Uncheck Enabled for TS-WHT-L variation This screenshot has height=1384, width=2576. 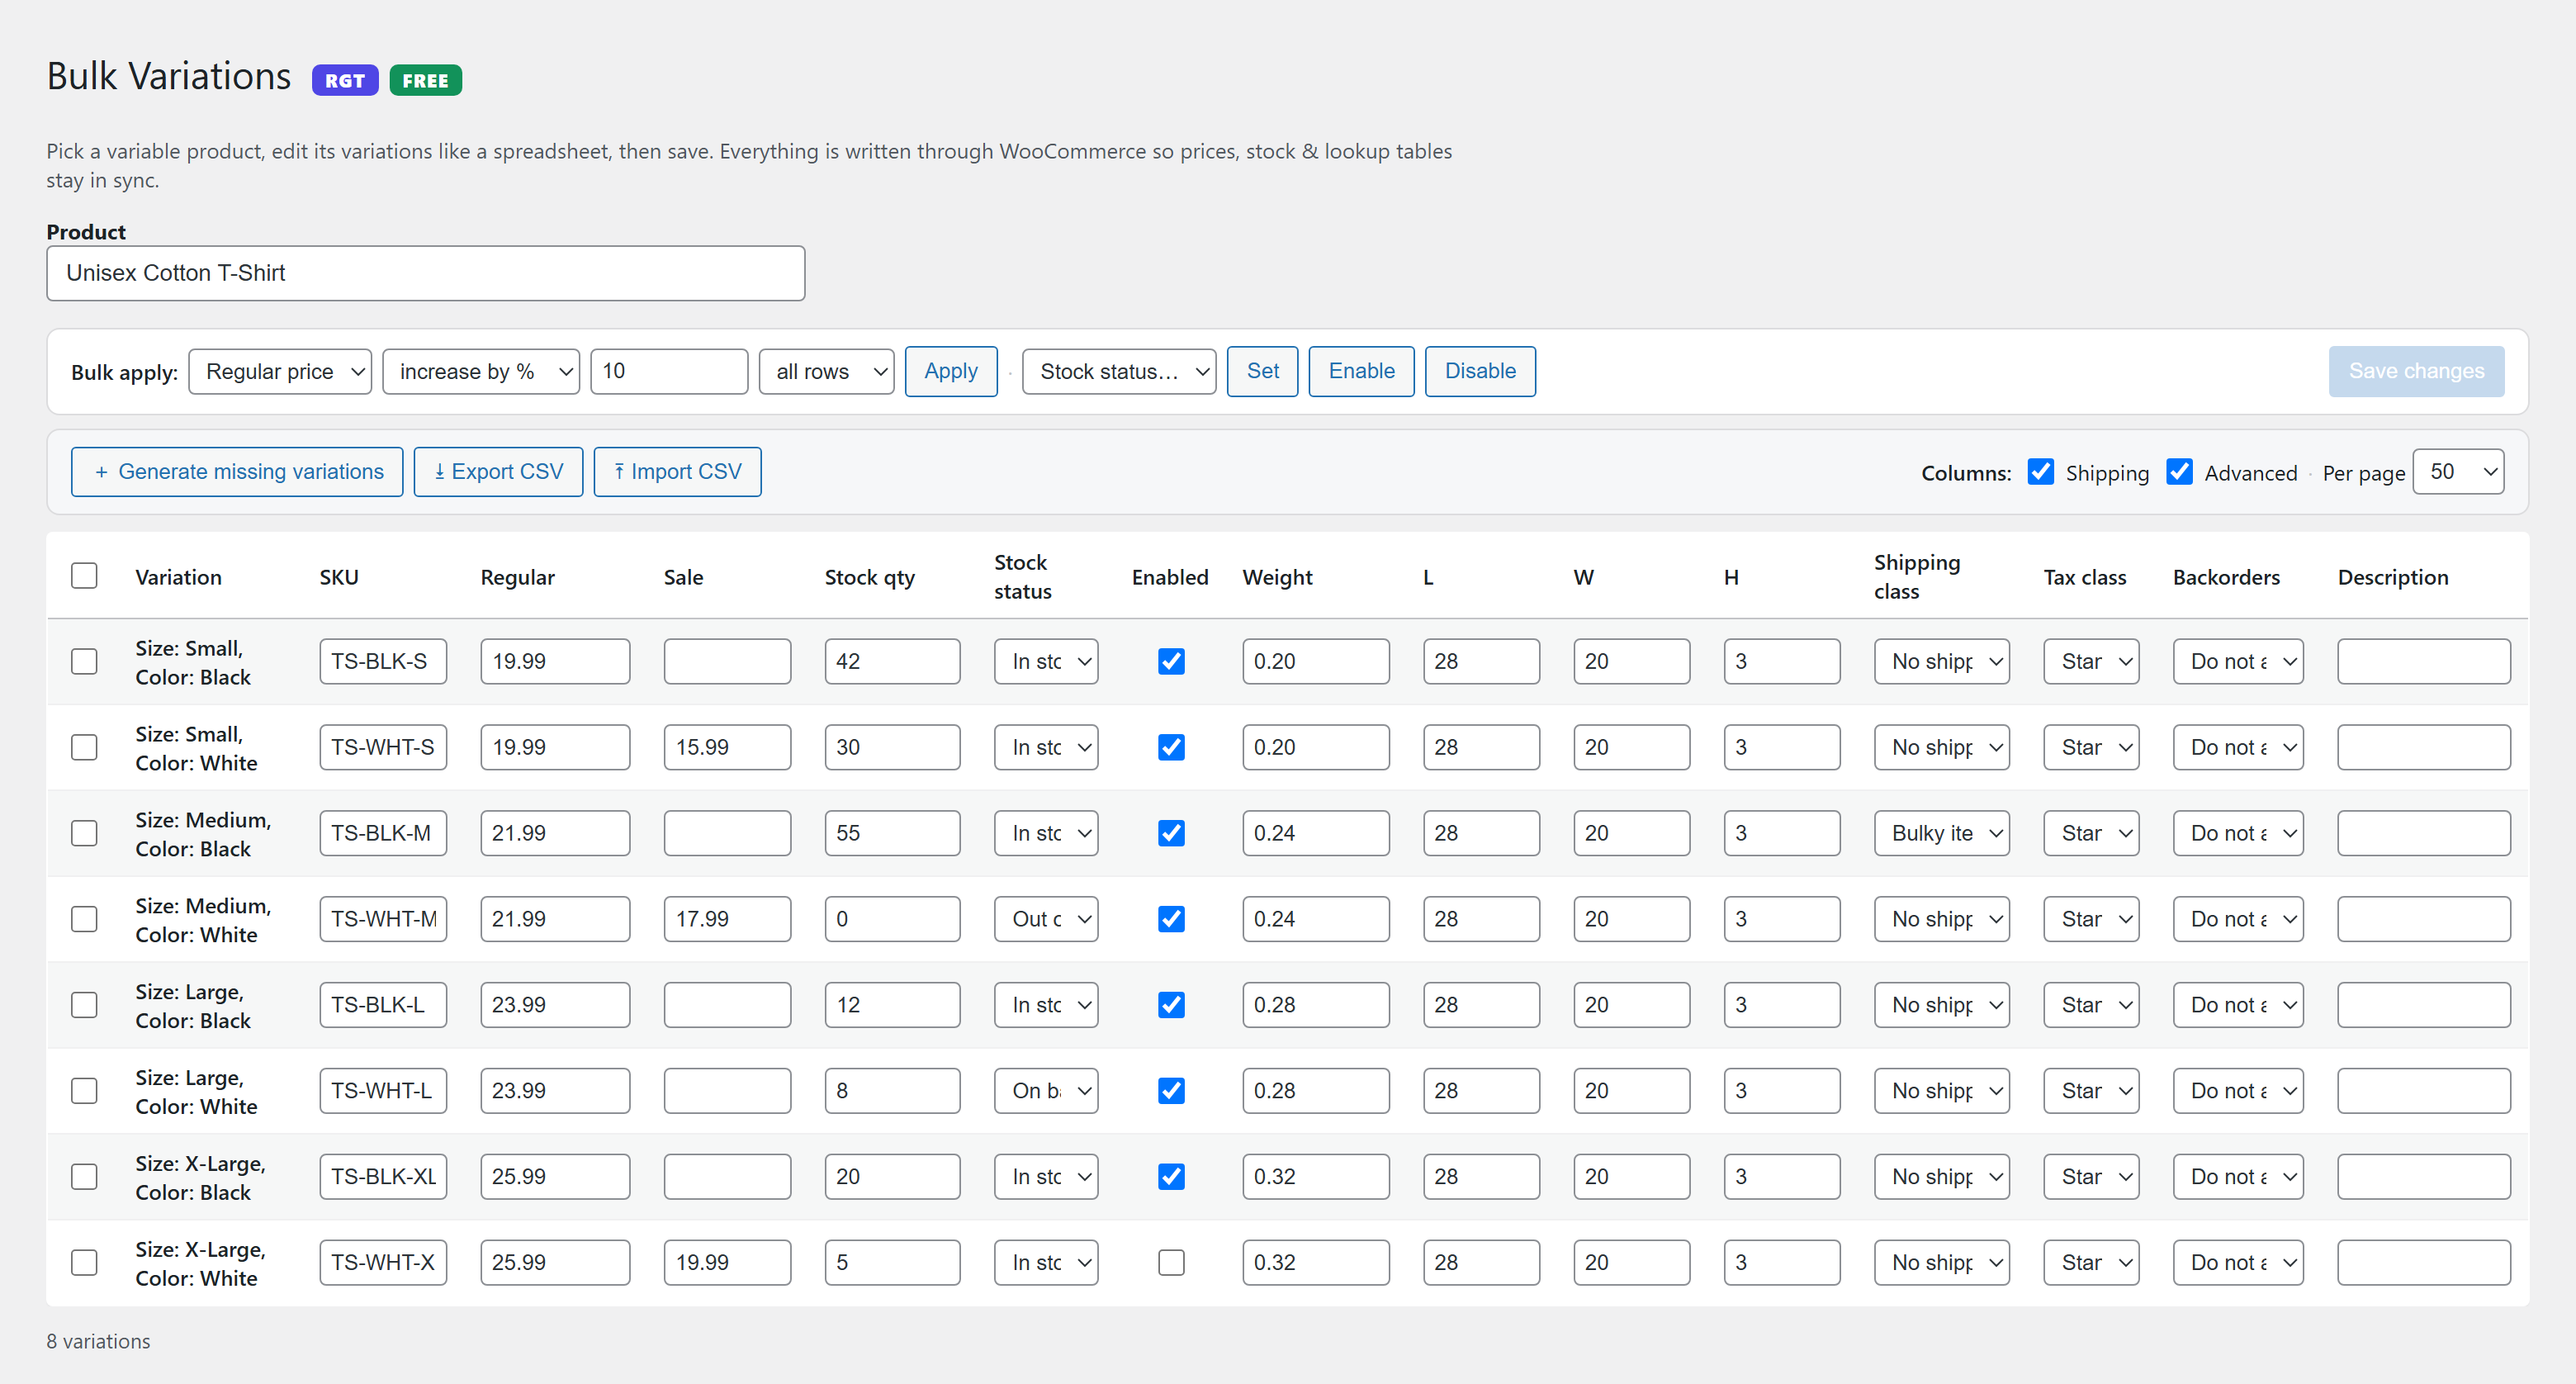(x=1171, y=1091)
